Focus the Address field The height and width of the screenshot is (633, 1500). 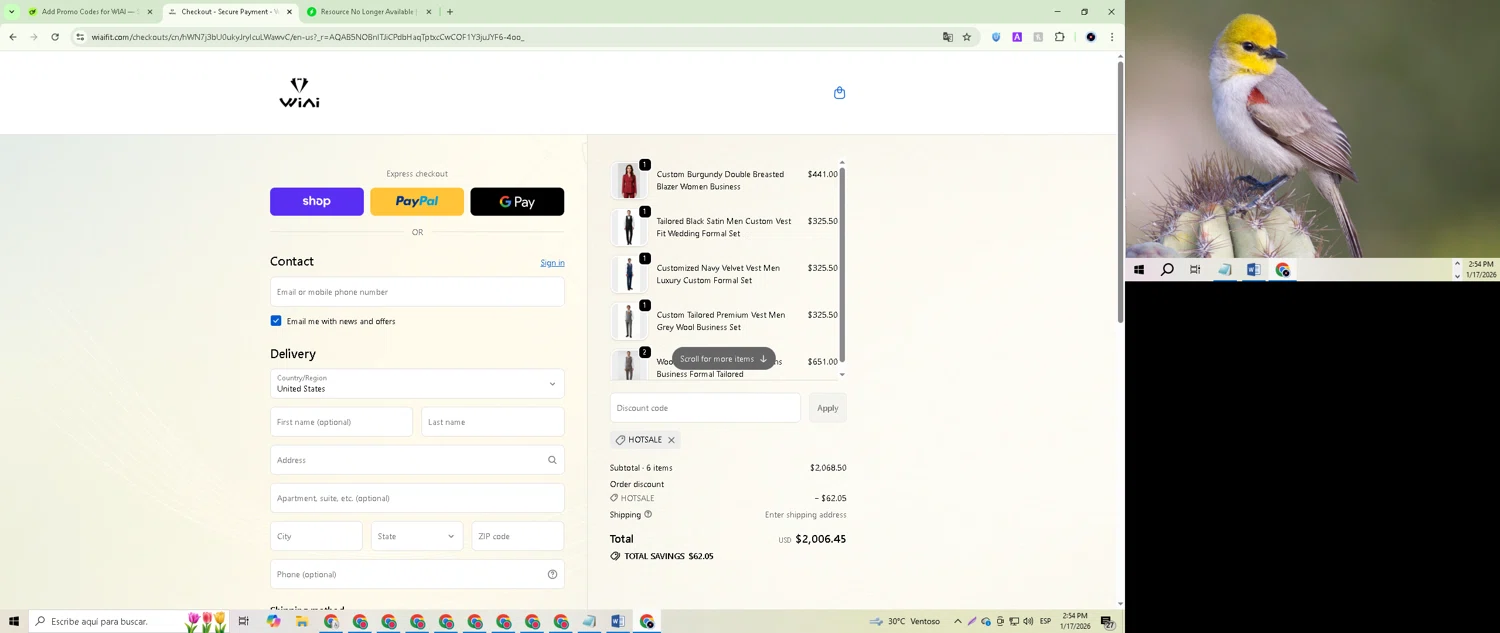pyautogui.click(x=417, y=460)
